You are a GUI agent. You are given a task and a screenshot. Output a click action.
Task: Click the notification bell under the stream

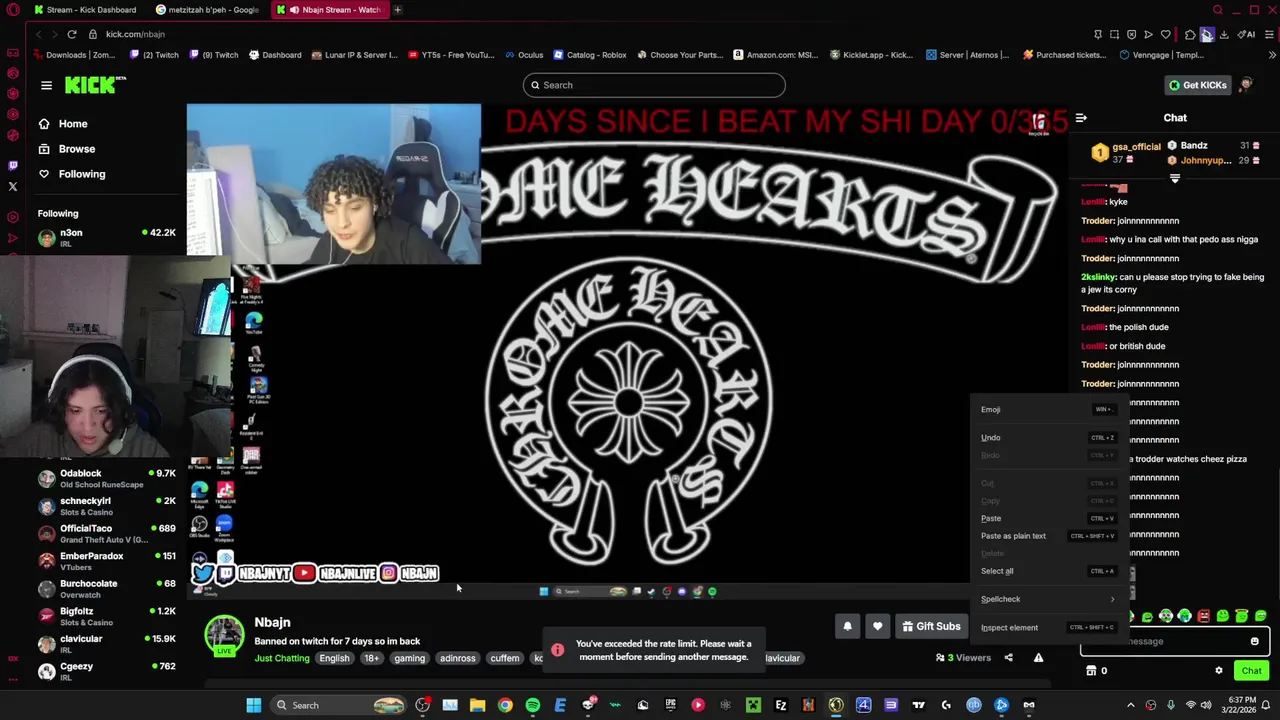pos(847,626)
